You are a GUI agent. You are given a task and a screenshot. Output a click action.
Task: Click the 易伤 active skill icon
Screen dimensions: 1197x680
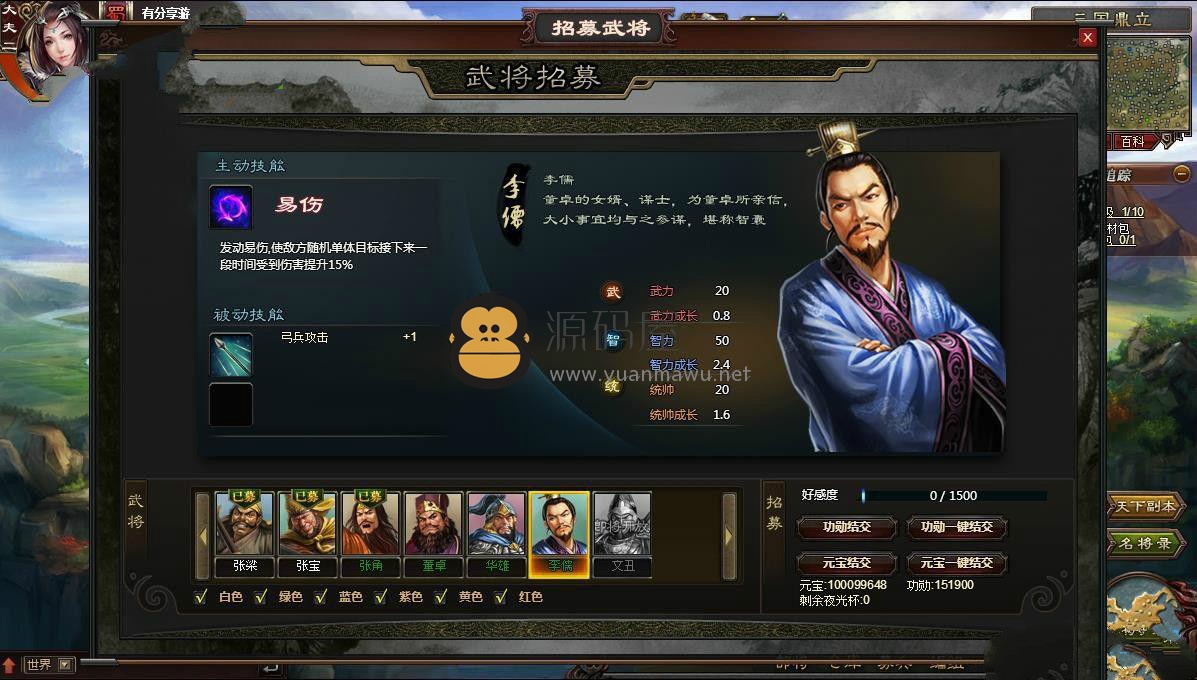[x=231, y=207]
